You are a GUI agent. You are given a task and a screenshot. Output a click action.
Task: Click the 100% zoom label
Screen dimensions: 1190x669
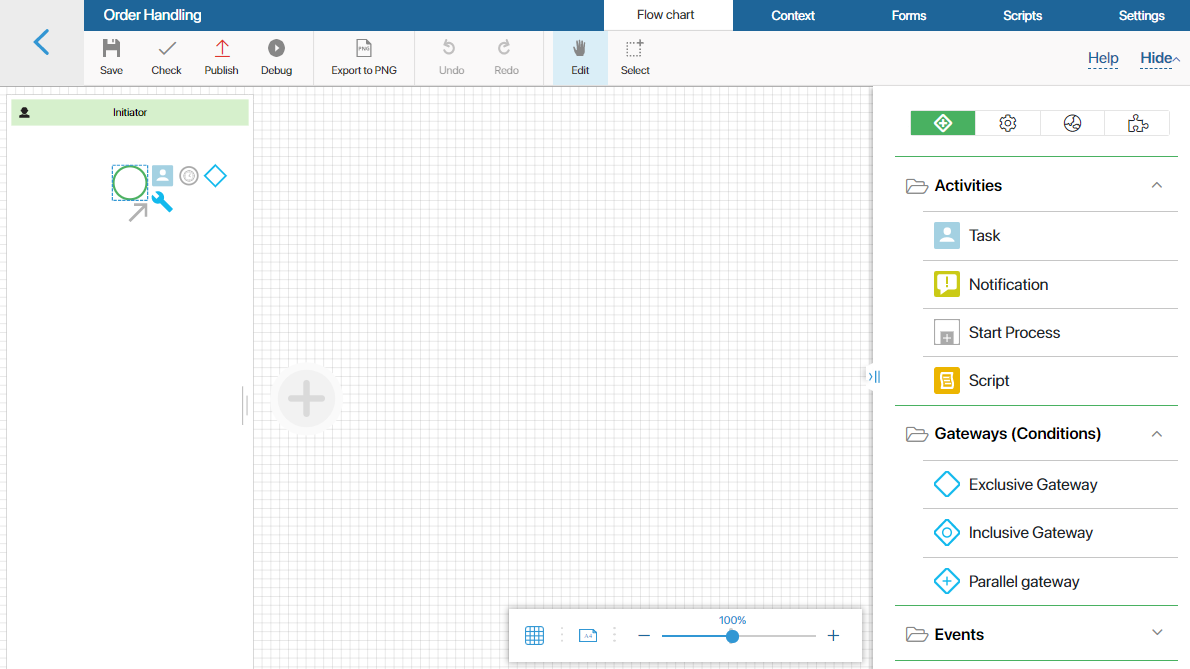pos(732,620)
